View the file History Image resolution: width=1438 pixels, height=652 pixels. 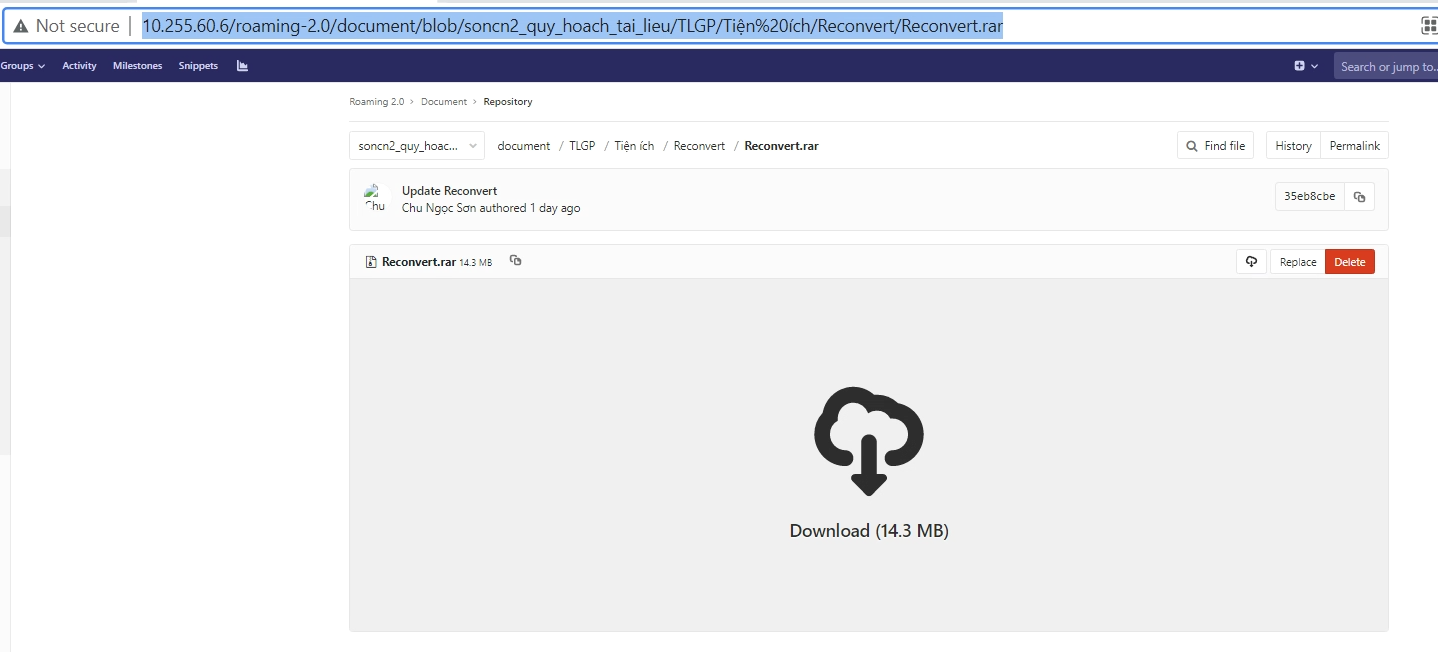point(1293,146)
